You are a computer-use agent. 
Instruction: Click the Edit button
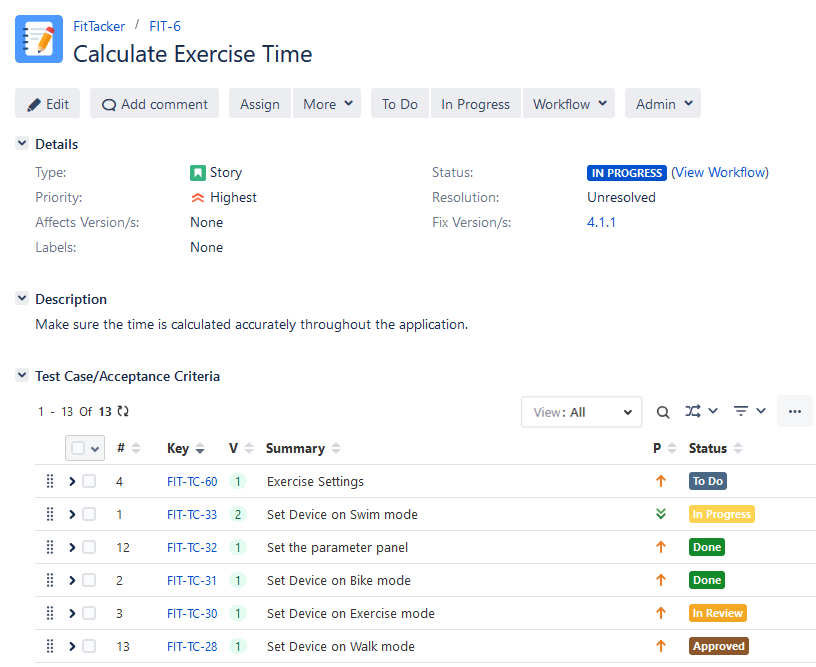tap(47, 104)
